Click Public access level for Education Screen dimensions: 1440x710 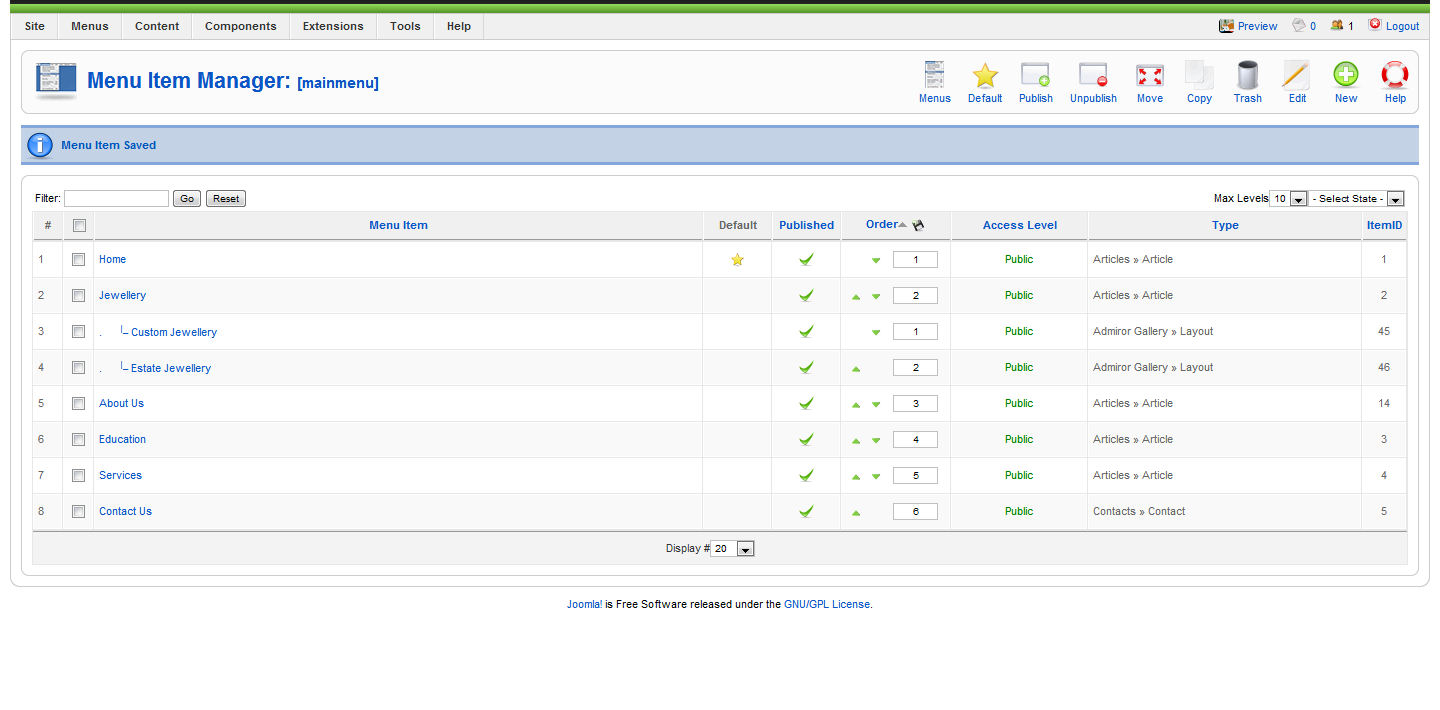tap(1019, 439)
